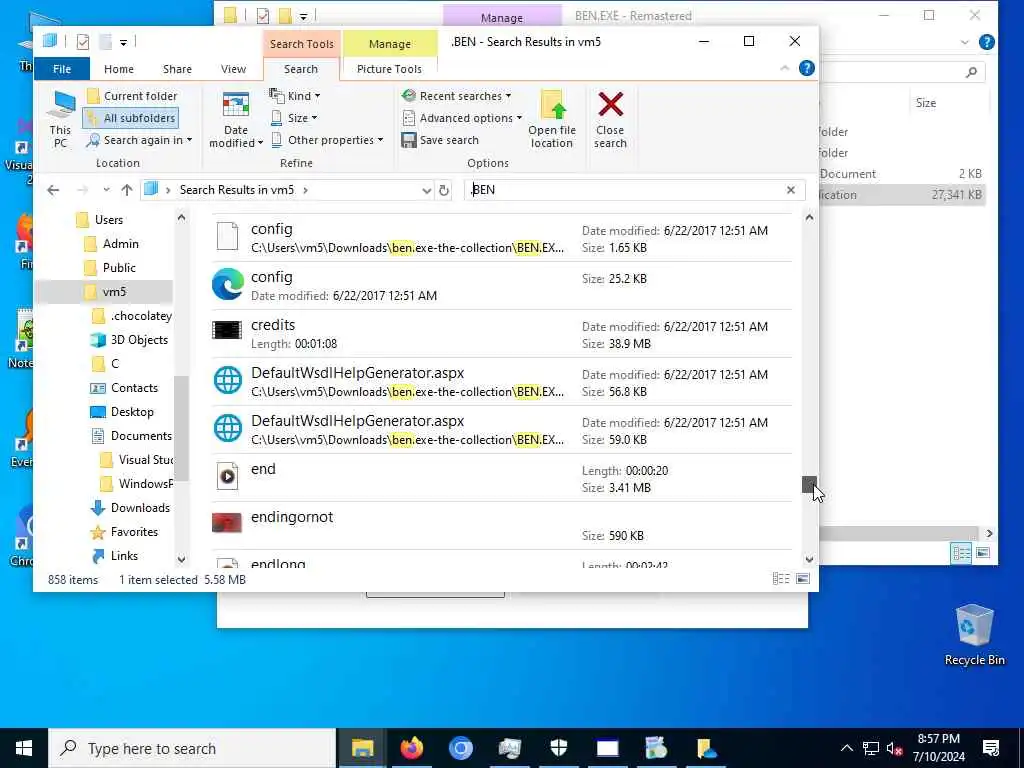This screenshot has height=768, width=1024.
Task: Open Downloads in navigation pane
Action: tap(131, 508)
